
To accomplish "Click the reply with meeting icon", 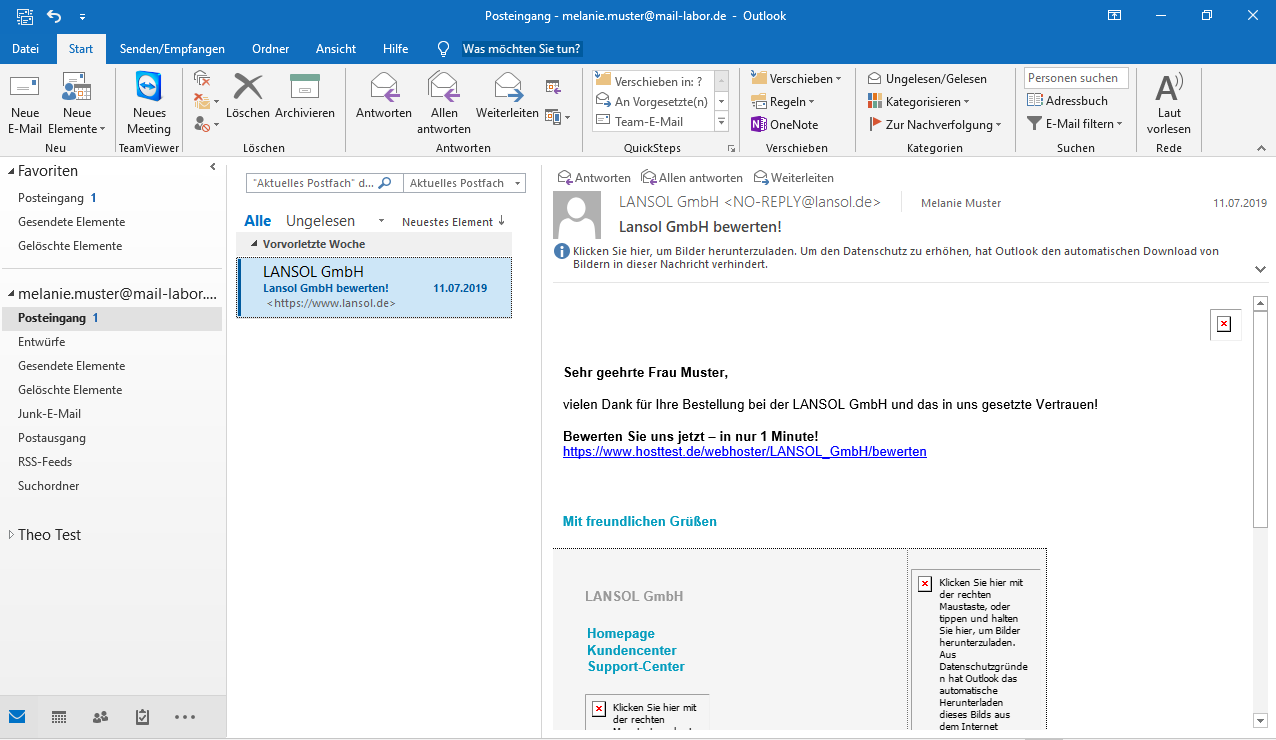I will 553,87.
